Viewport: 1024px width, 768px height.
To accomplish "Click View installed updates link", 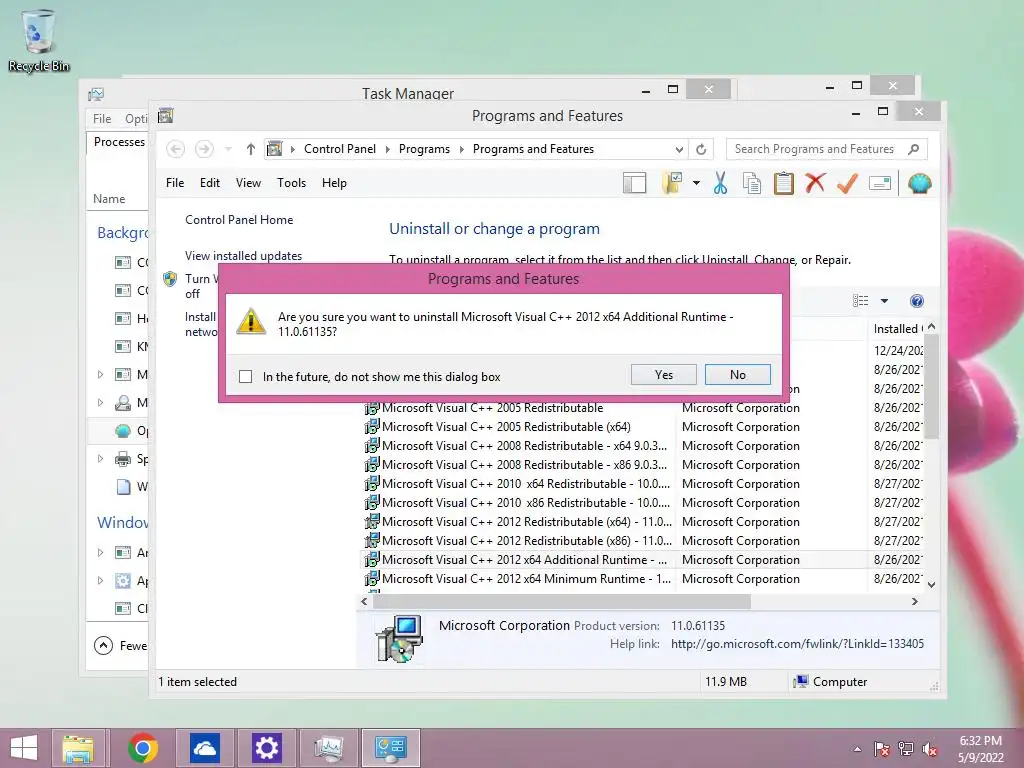I will 243,256.
